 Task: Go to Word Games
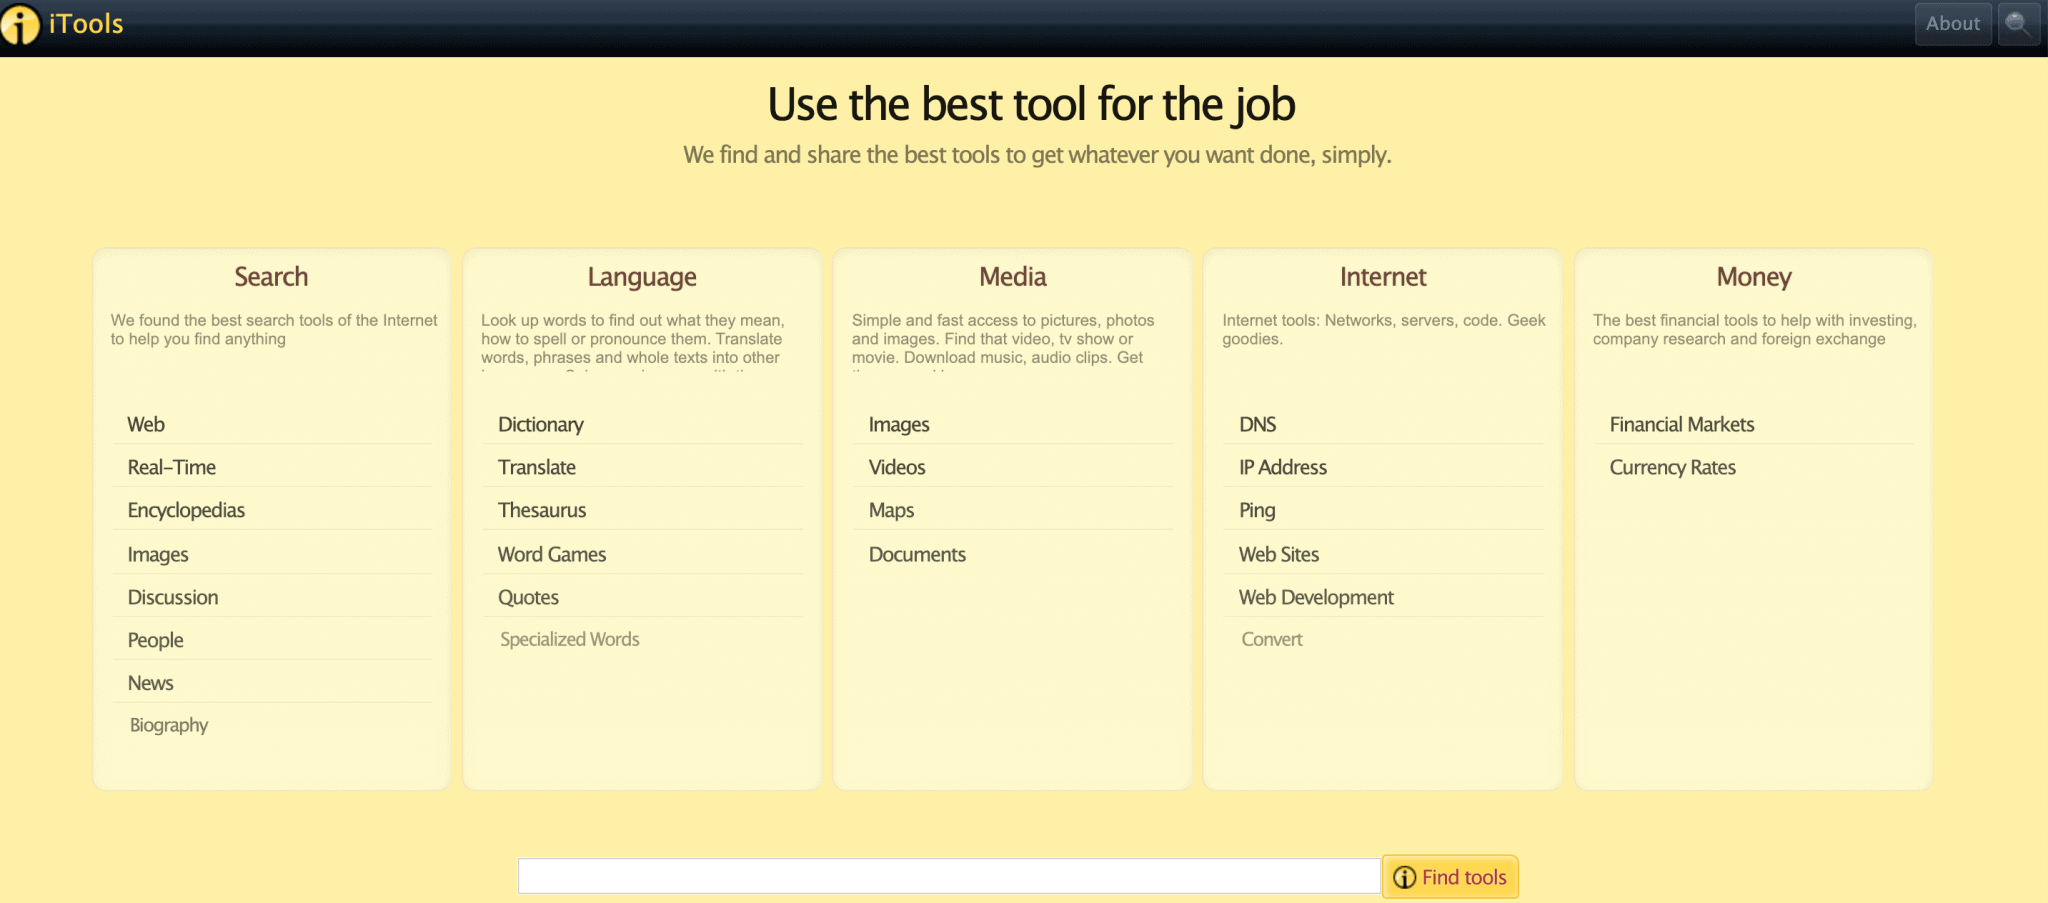[x=552, y=554]
